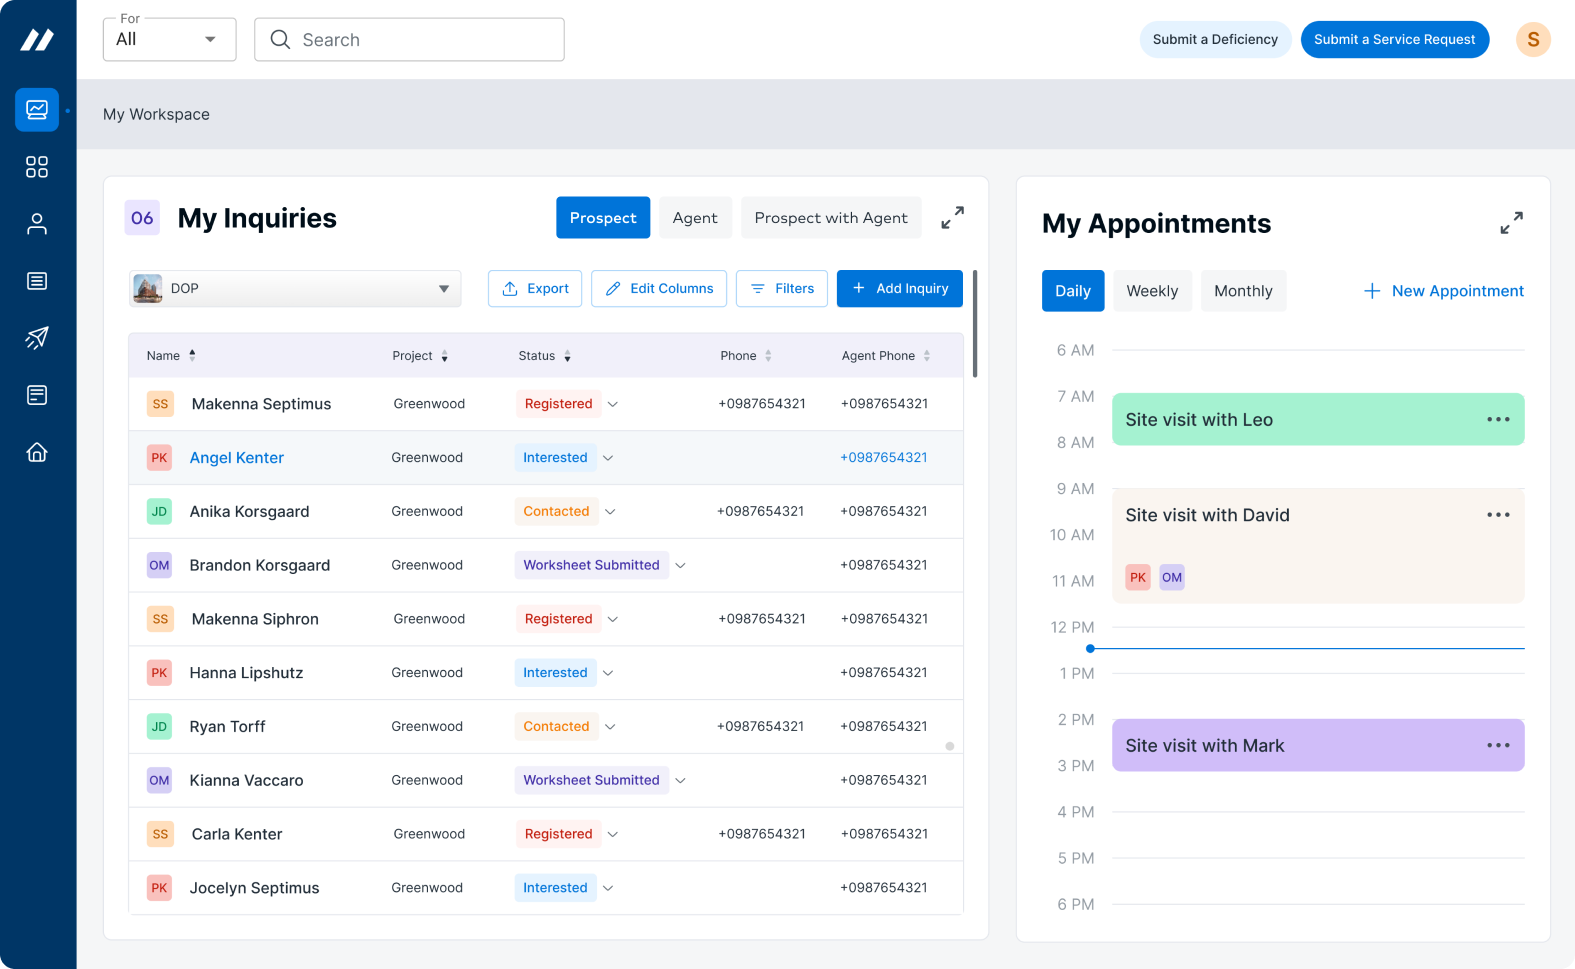The height and width of the screenshot is (969, 1575).
Task: Open options for Site visit with Mark
Action: click(x=1498, y=746)
